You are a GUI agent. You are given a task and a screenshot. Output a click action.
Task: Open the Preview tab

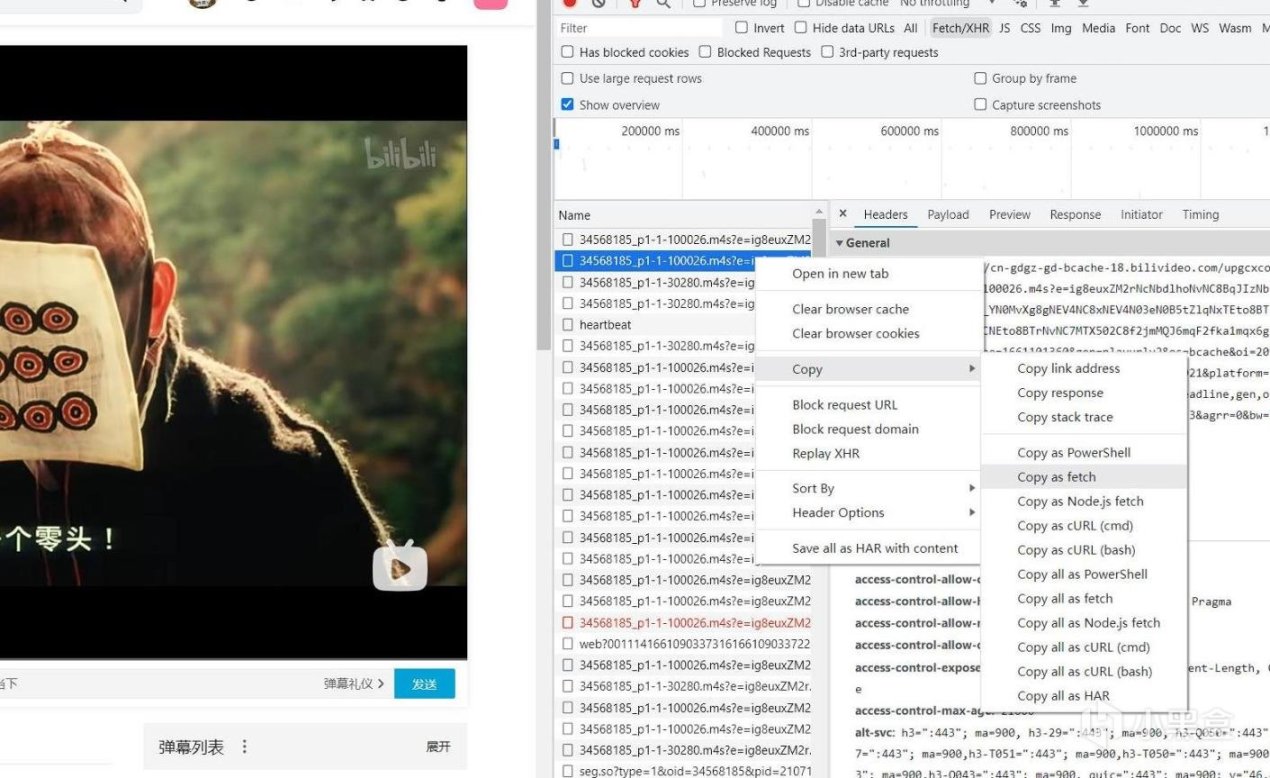coord(1010,214)
